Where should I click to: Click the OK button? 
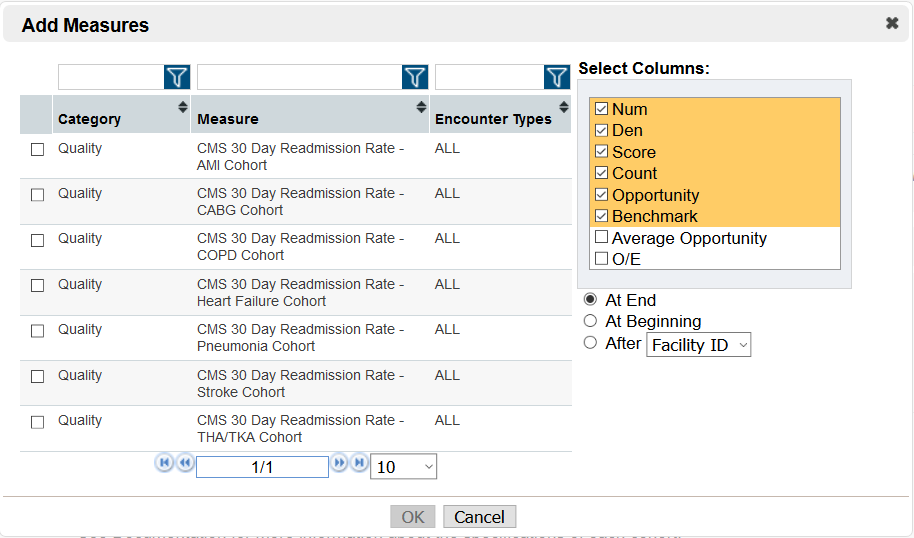(413, 516)
